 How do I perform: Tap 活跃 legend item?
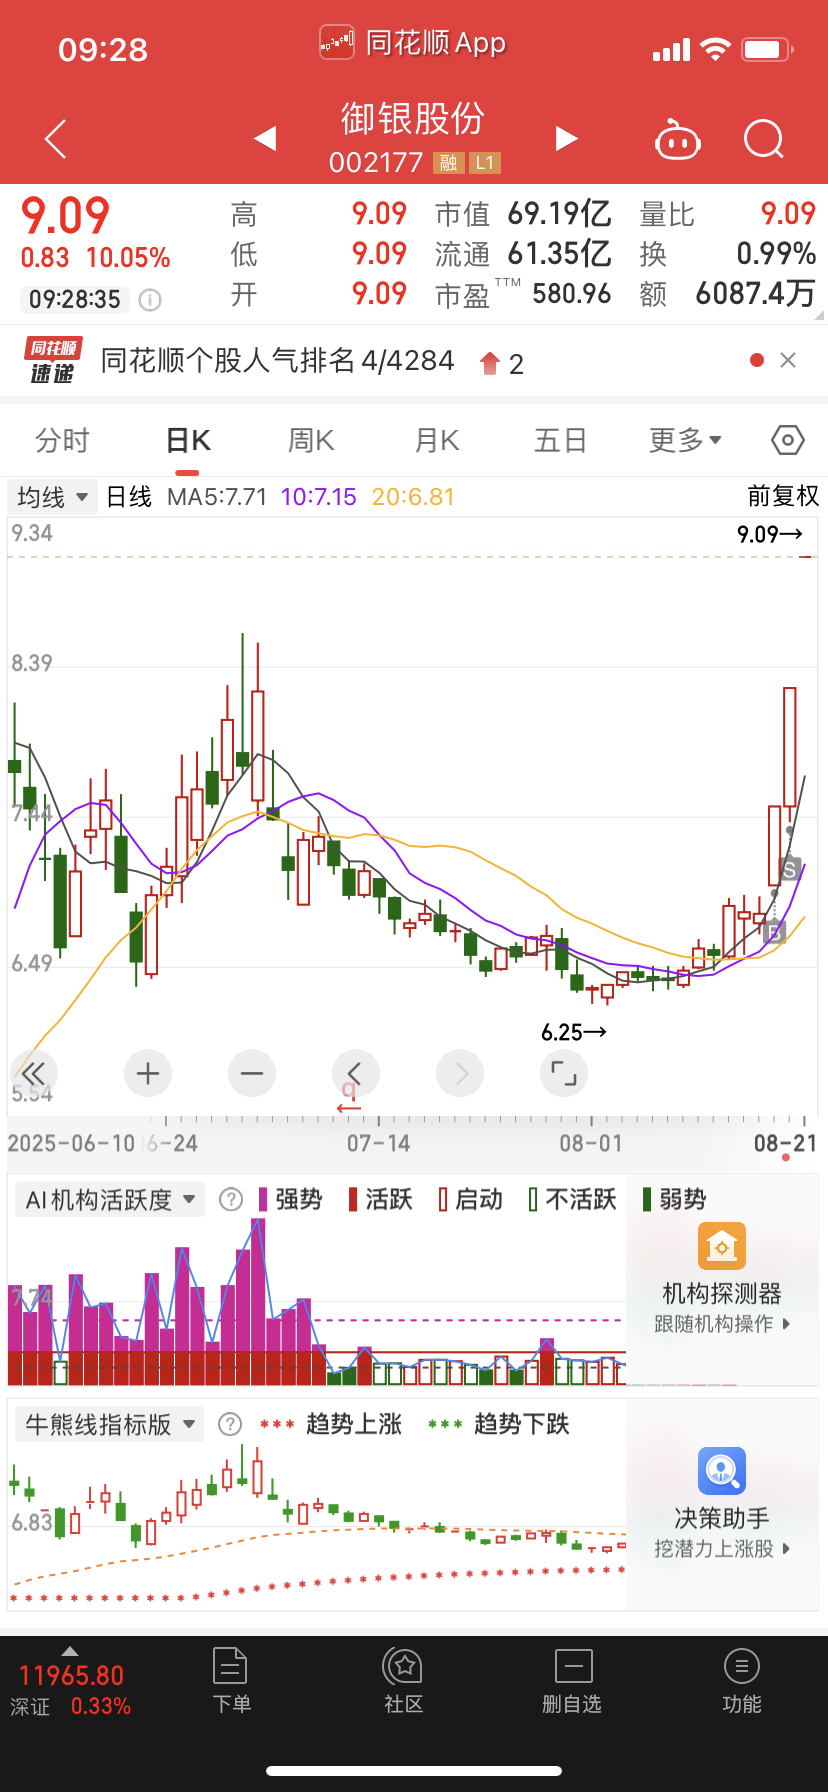381,1199
